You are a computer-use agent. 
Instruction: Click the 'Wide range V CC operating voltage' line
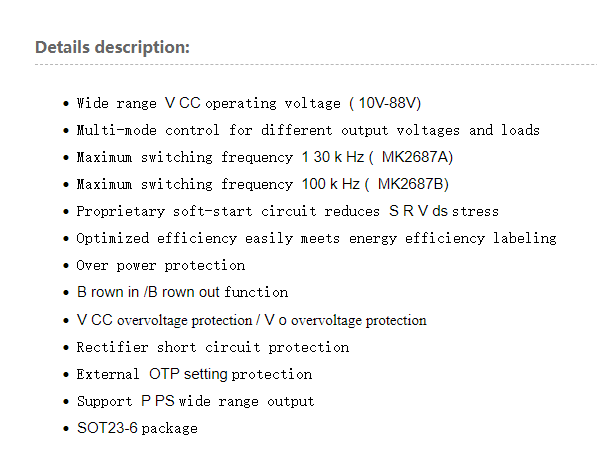click(248, 103)
